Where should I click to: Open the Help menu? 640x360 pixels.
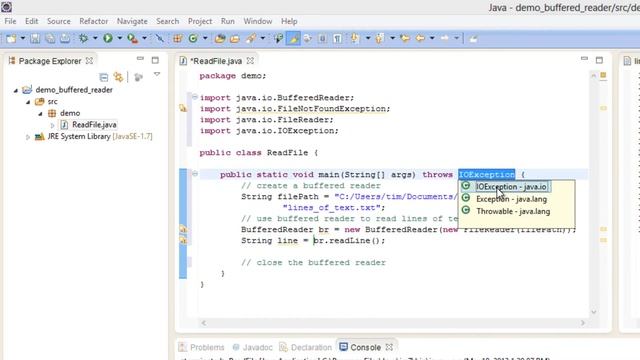(289, 21)
